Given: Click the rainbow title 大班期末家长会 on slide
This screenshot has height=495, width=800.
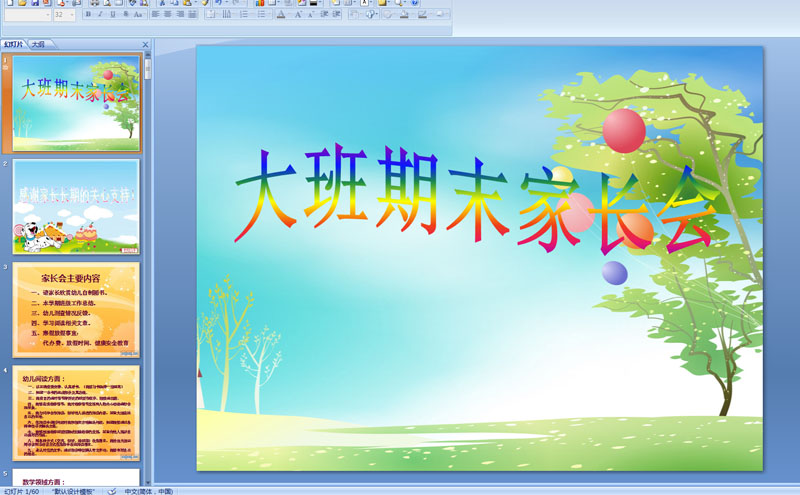Looking at the screenshot, I should tap(477, 199).
